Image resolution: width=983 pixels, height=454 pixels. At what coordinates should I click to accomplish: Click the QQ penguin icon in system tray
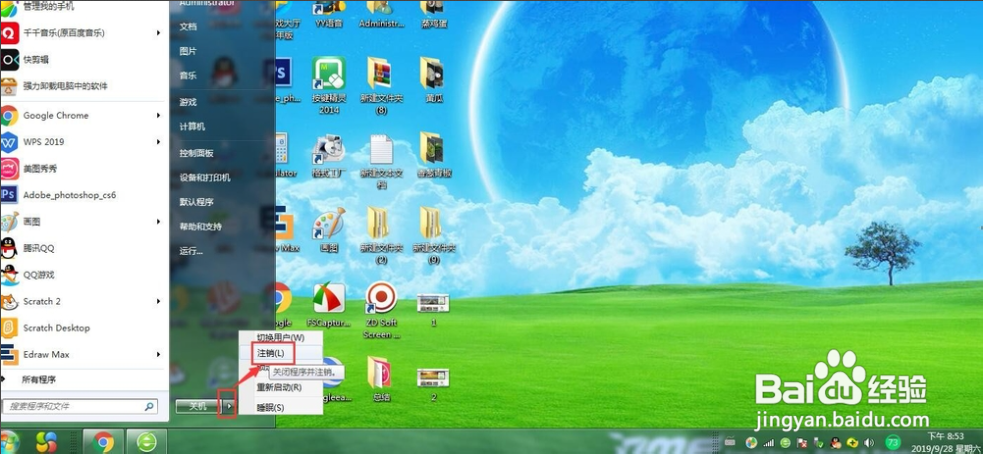click(x=836, y=443)
